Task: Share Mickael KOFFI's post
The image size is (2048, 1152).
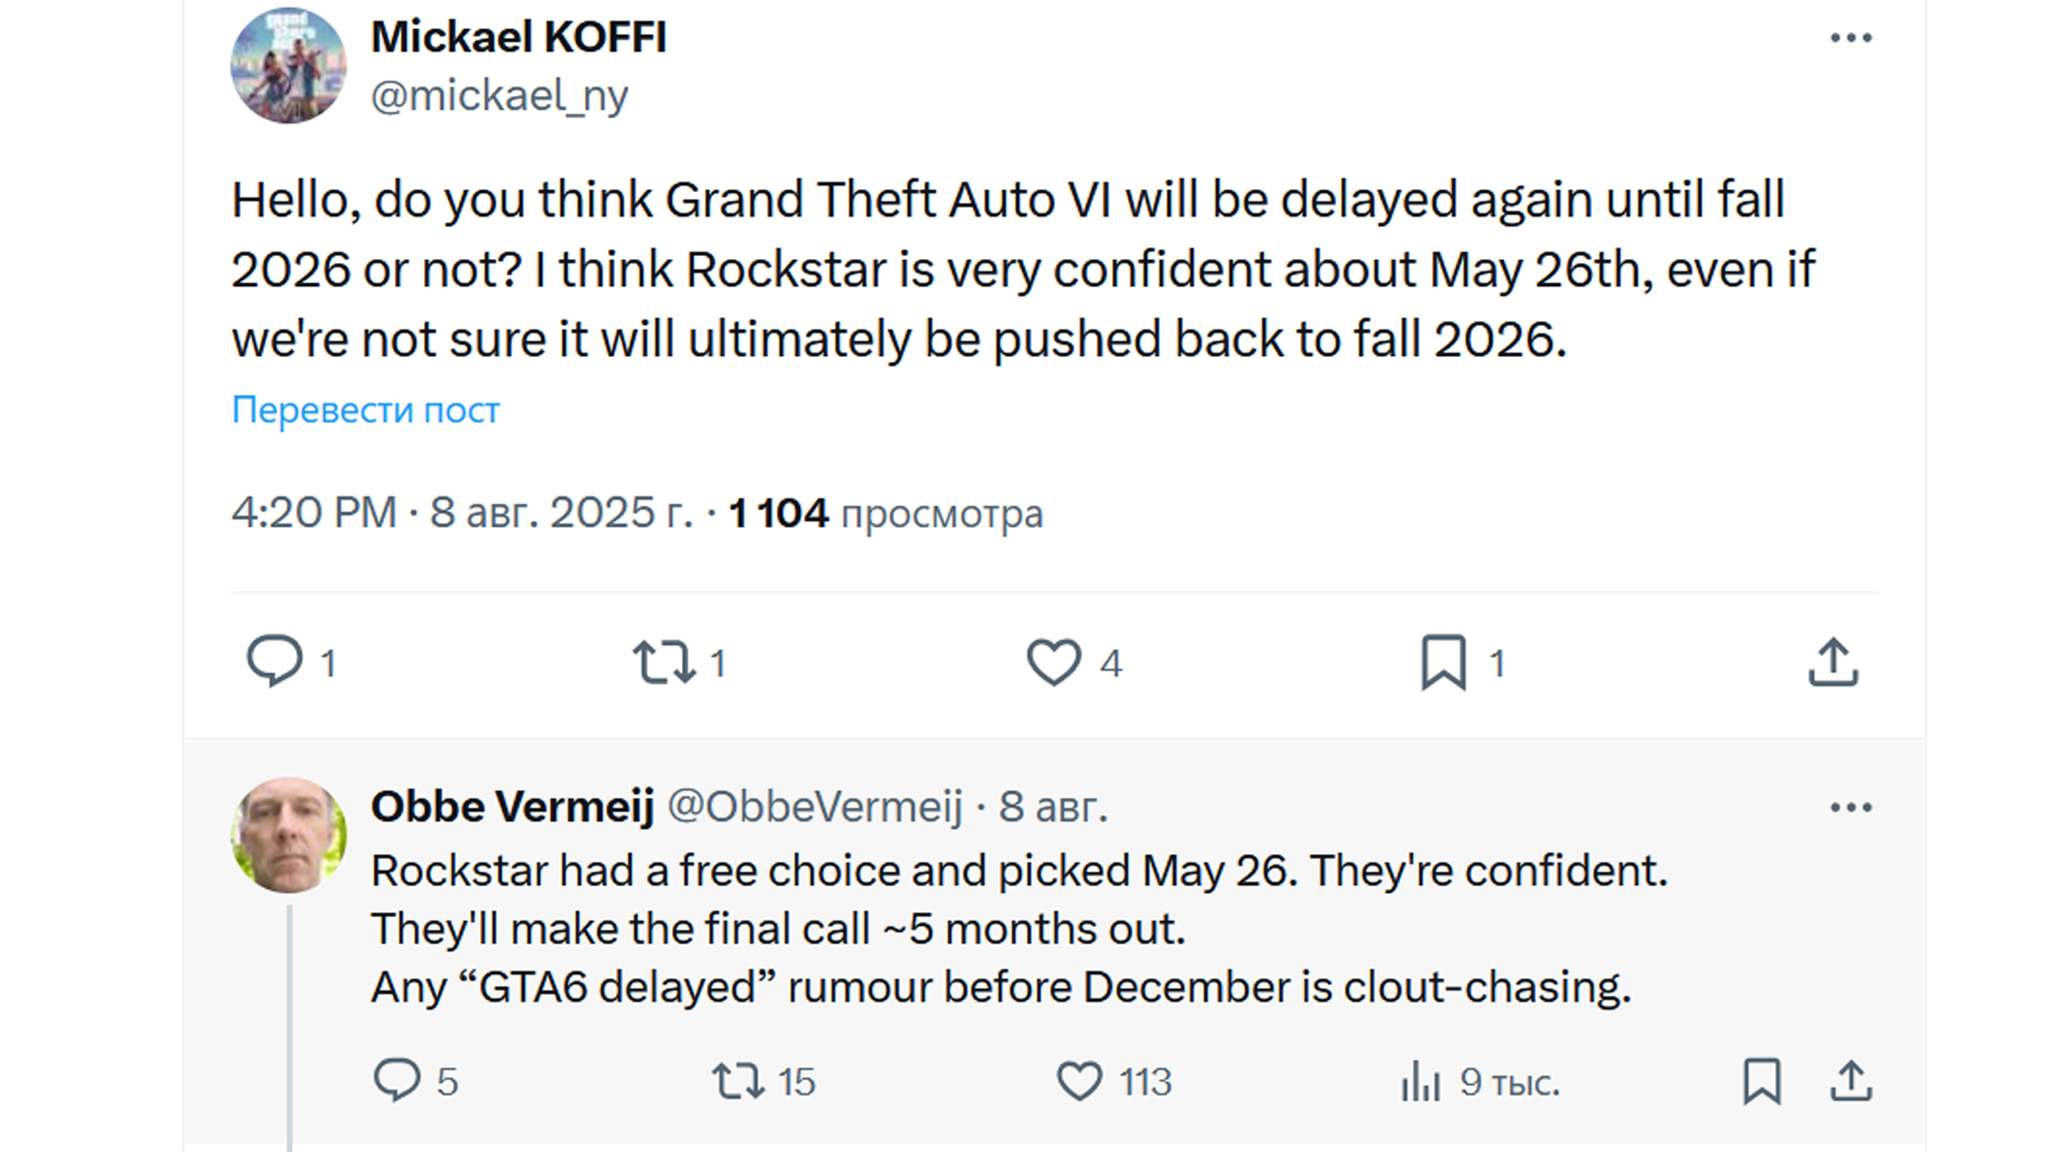Action: tap(1833, 662)
